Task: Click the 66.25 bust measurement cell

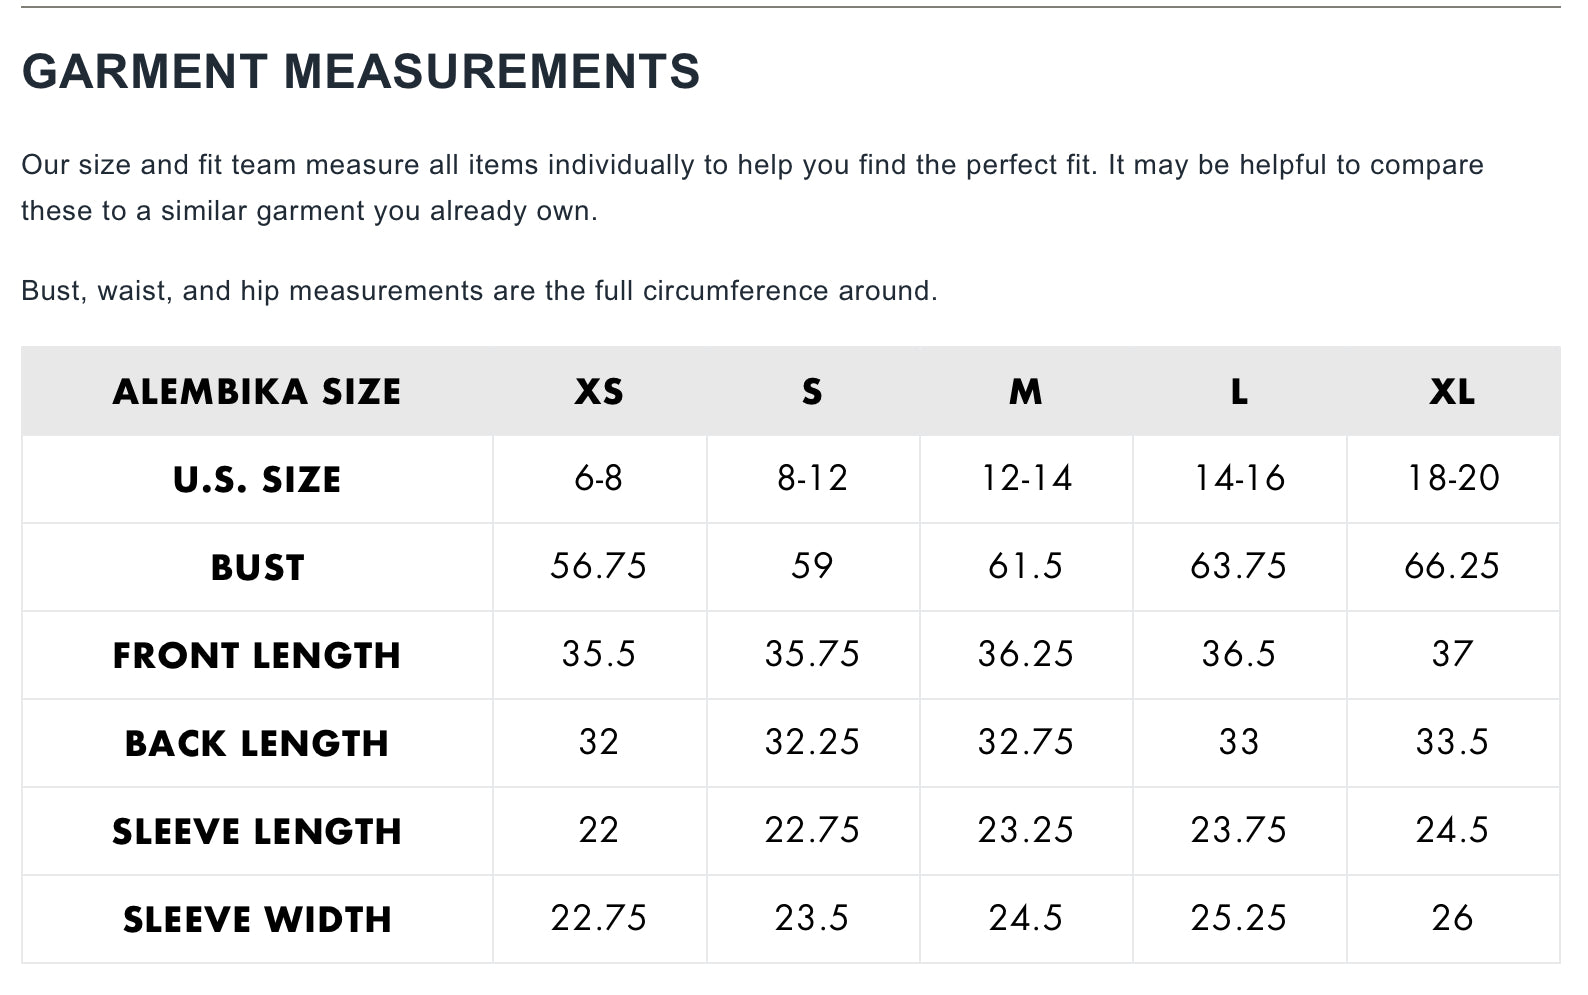Action: [x=1452, y=567]
